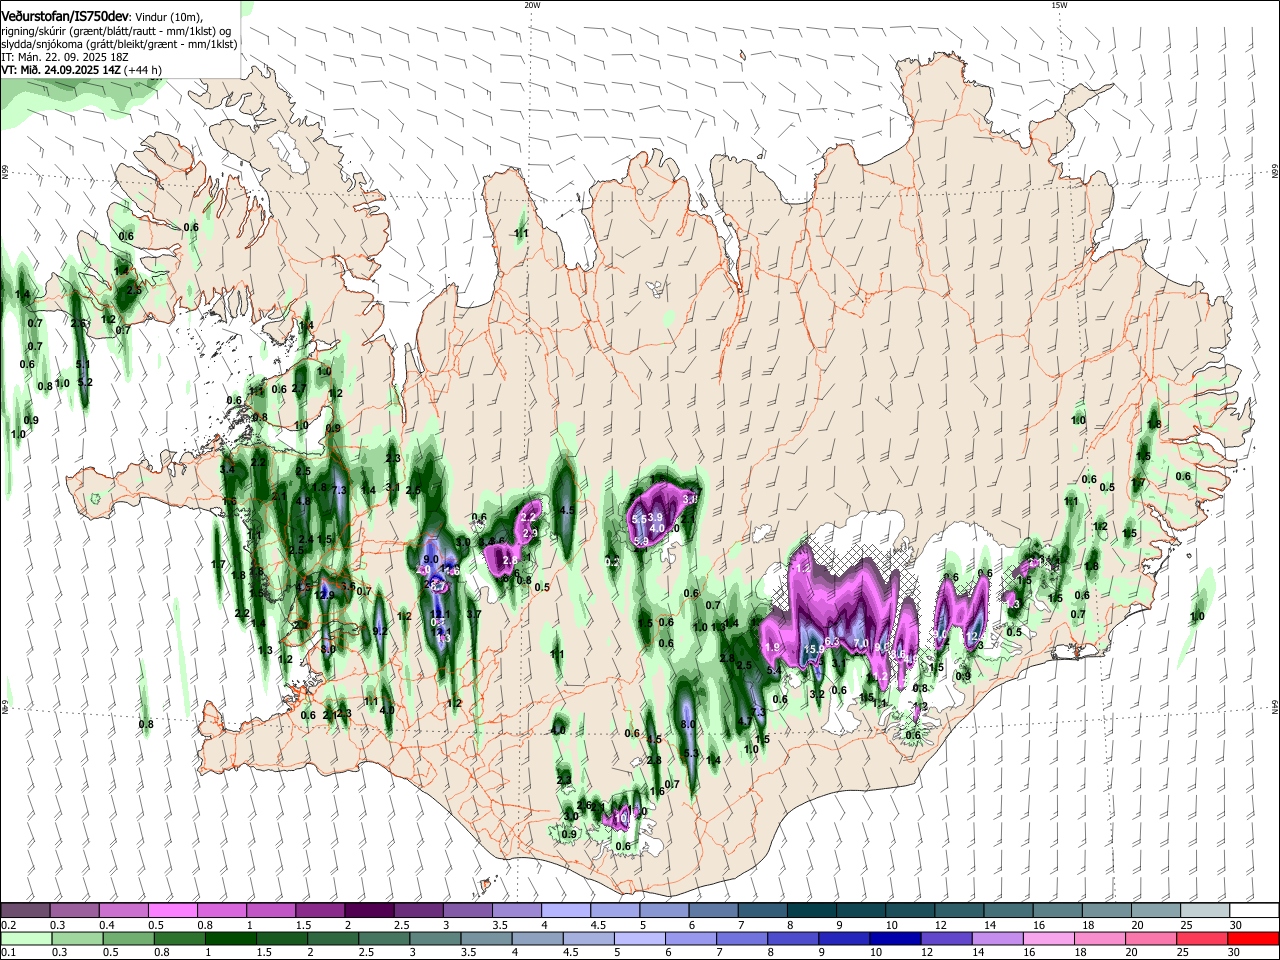1280x960 pixels.
Task: Click the deep blue 10–12 rain legend swatch
Action: click(x=894, y=938)
